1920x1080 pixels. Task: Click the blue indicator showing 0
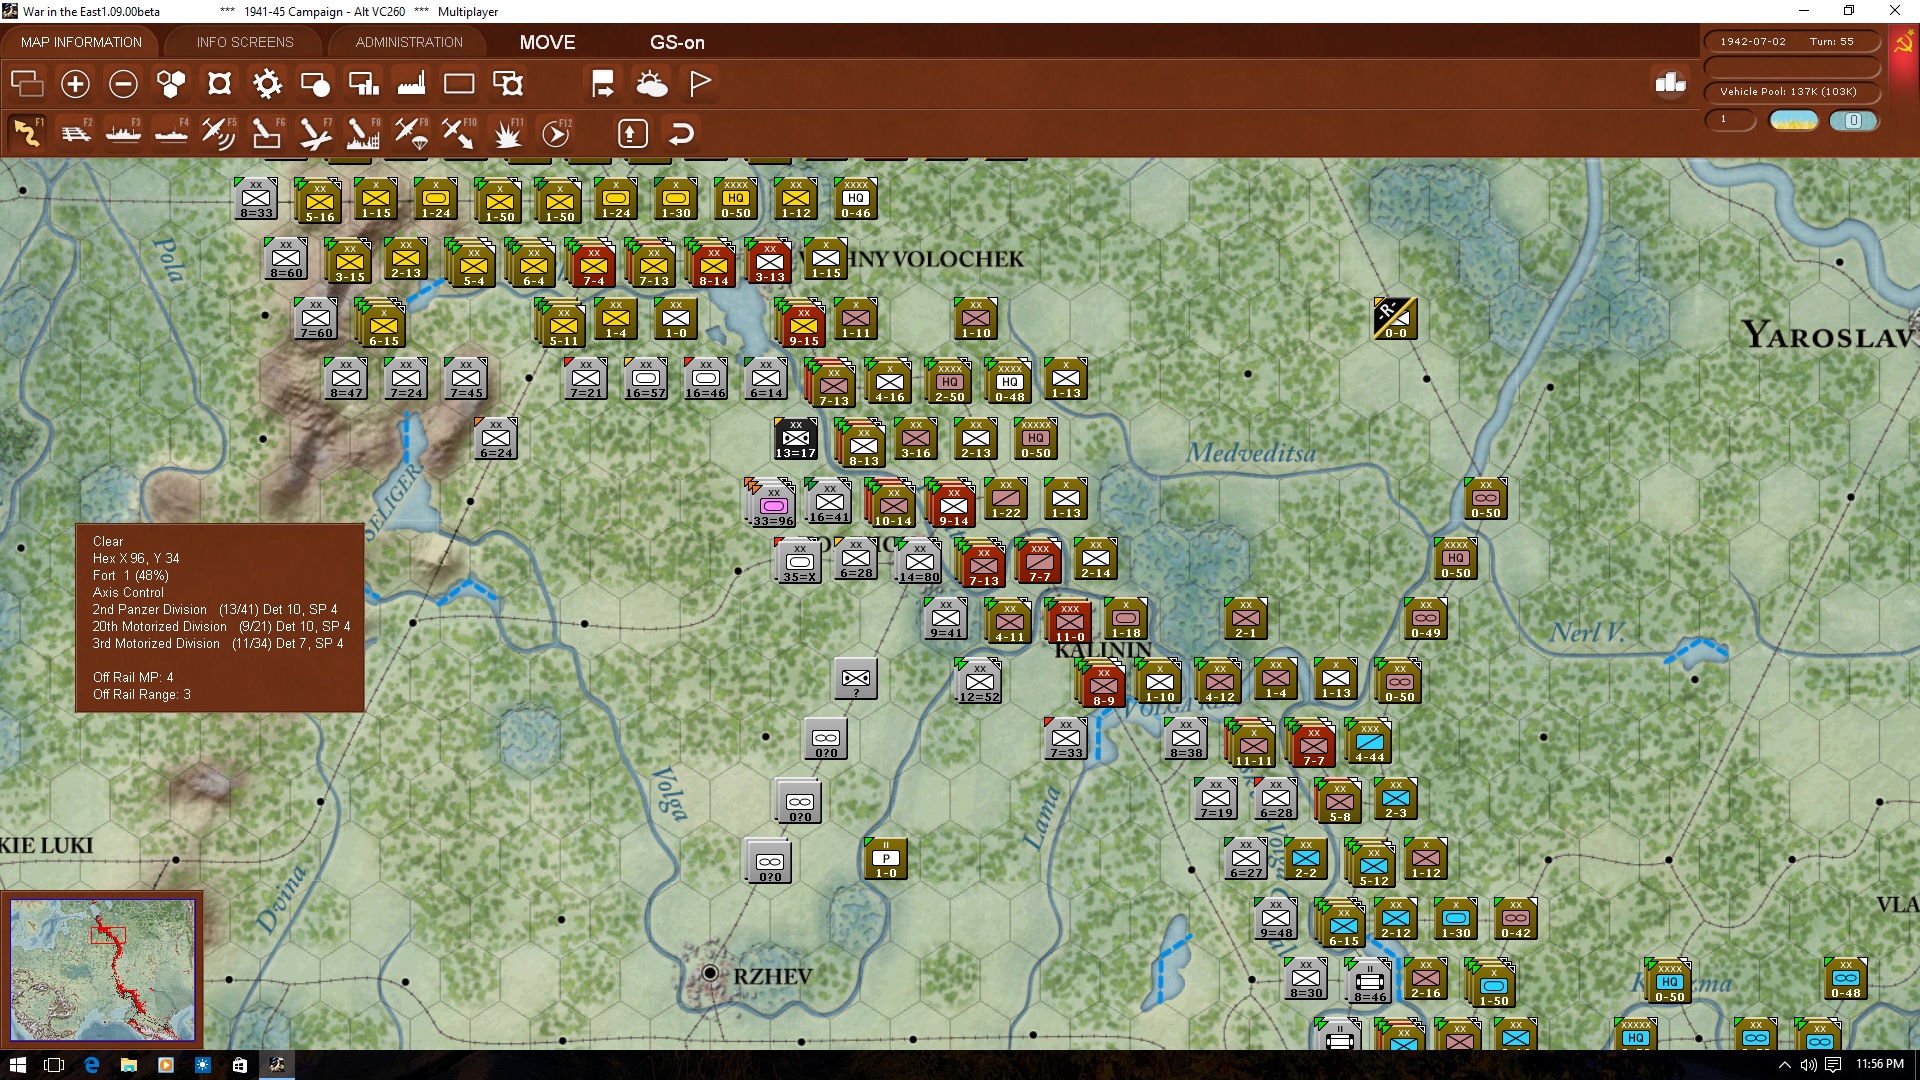[x=1853, y=120]
